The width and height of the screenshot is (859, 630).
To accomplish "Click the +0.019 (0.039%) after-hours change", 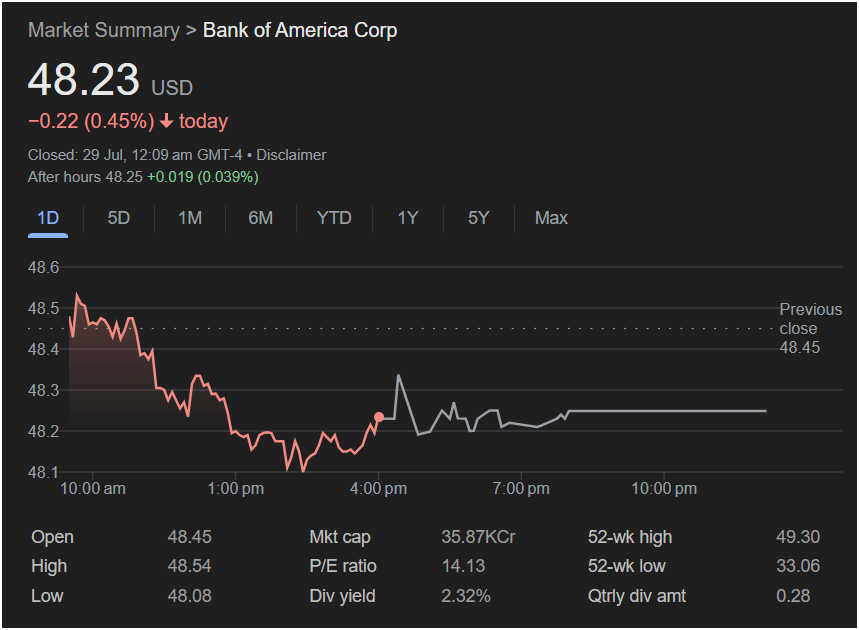I will click(203, 177).
